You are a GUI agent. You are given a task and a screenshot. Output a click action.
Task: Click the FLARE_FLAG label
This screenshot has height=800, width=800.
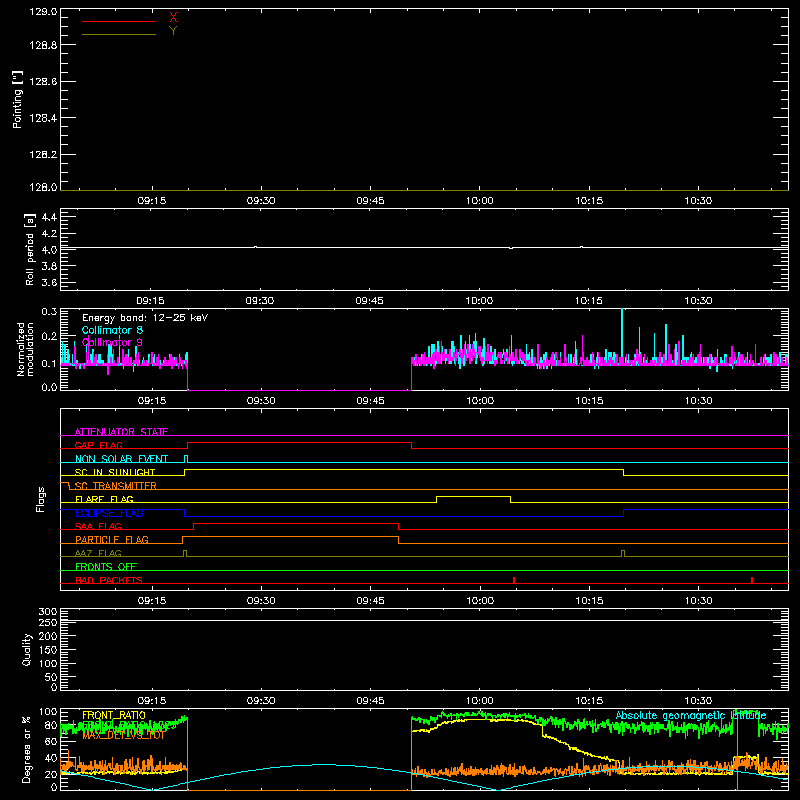(104, 499)
